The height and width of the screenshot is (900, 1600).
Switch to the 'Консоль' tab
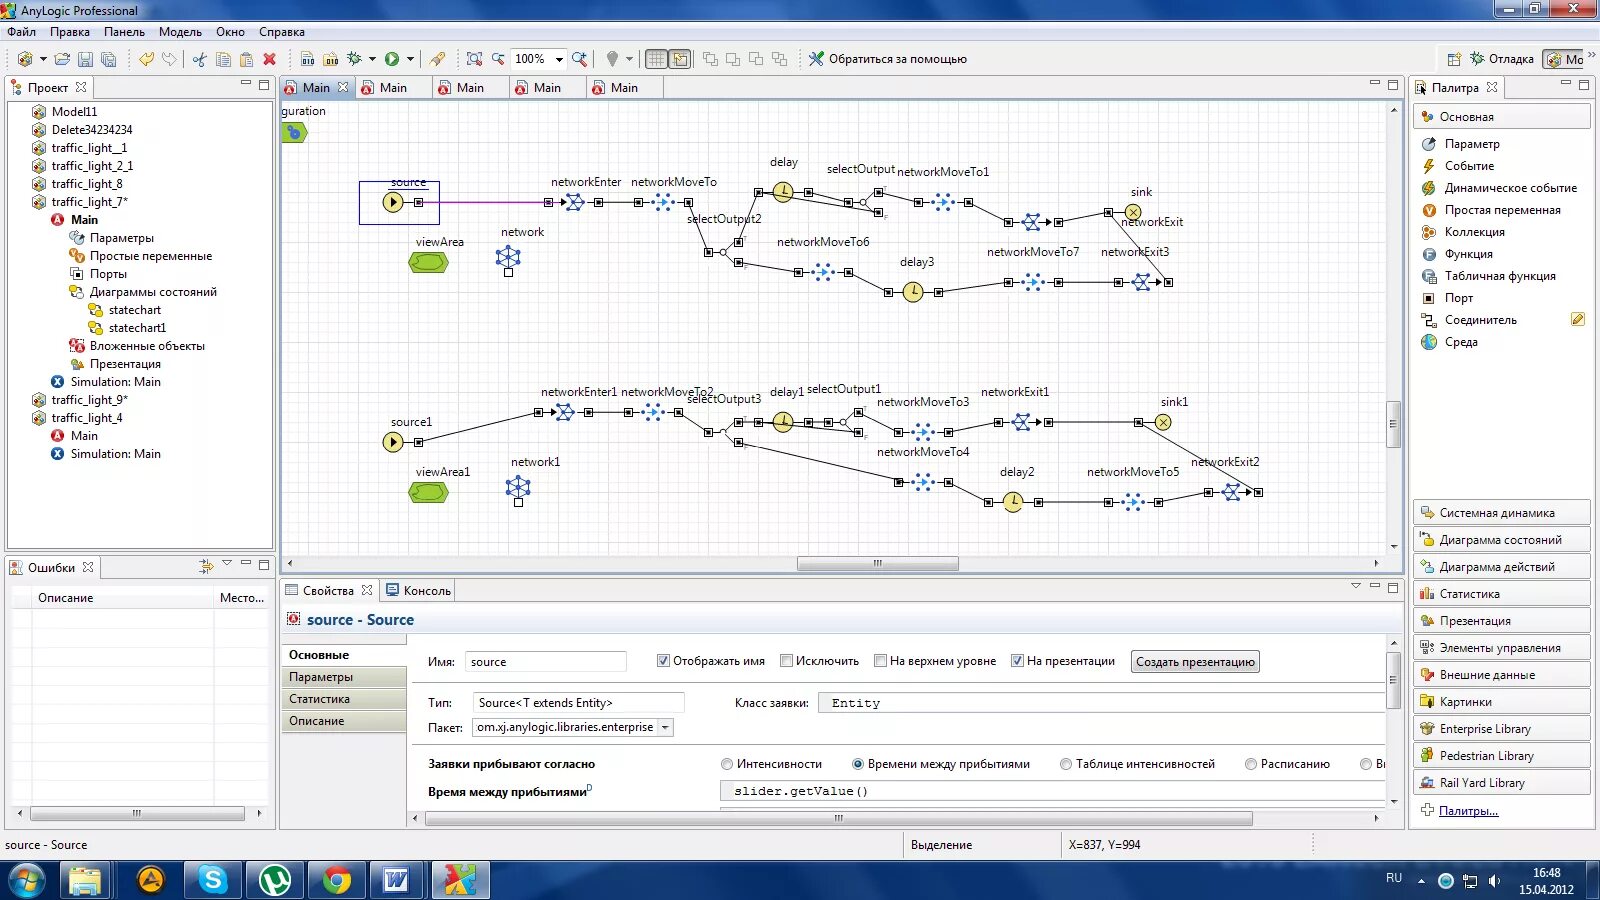pyautogui.click(x=418, y=591)
